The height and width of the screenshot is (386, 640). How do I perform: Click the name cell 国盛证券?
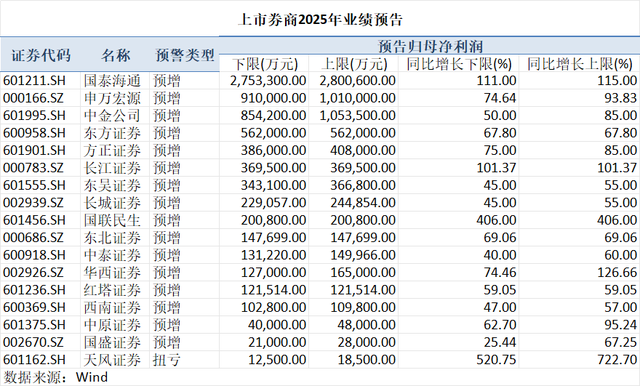[x=112, y=342]
